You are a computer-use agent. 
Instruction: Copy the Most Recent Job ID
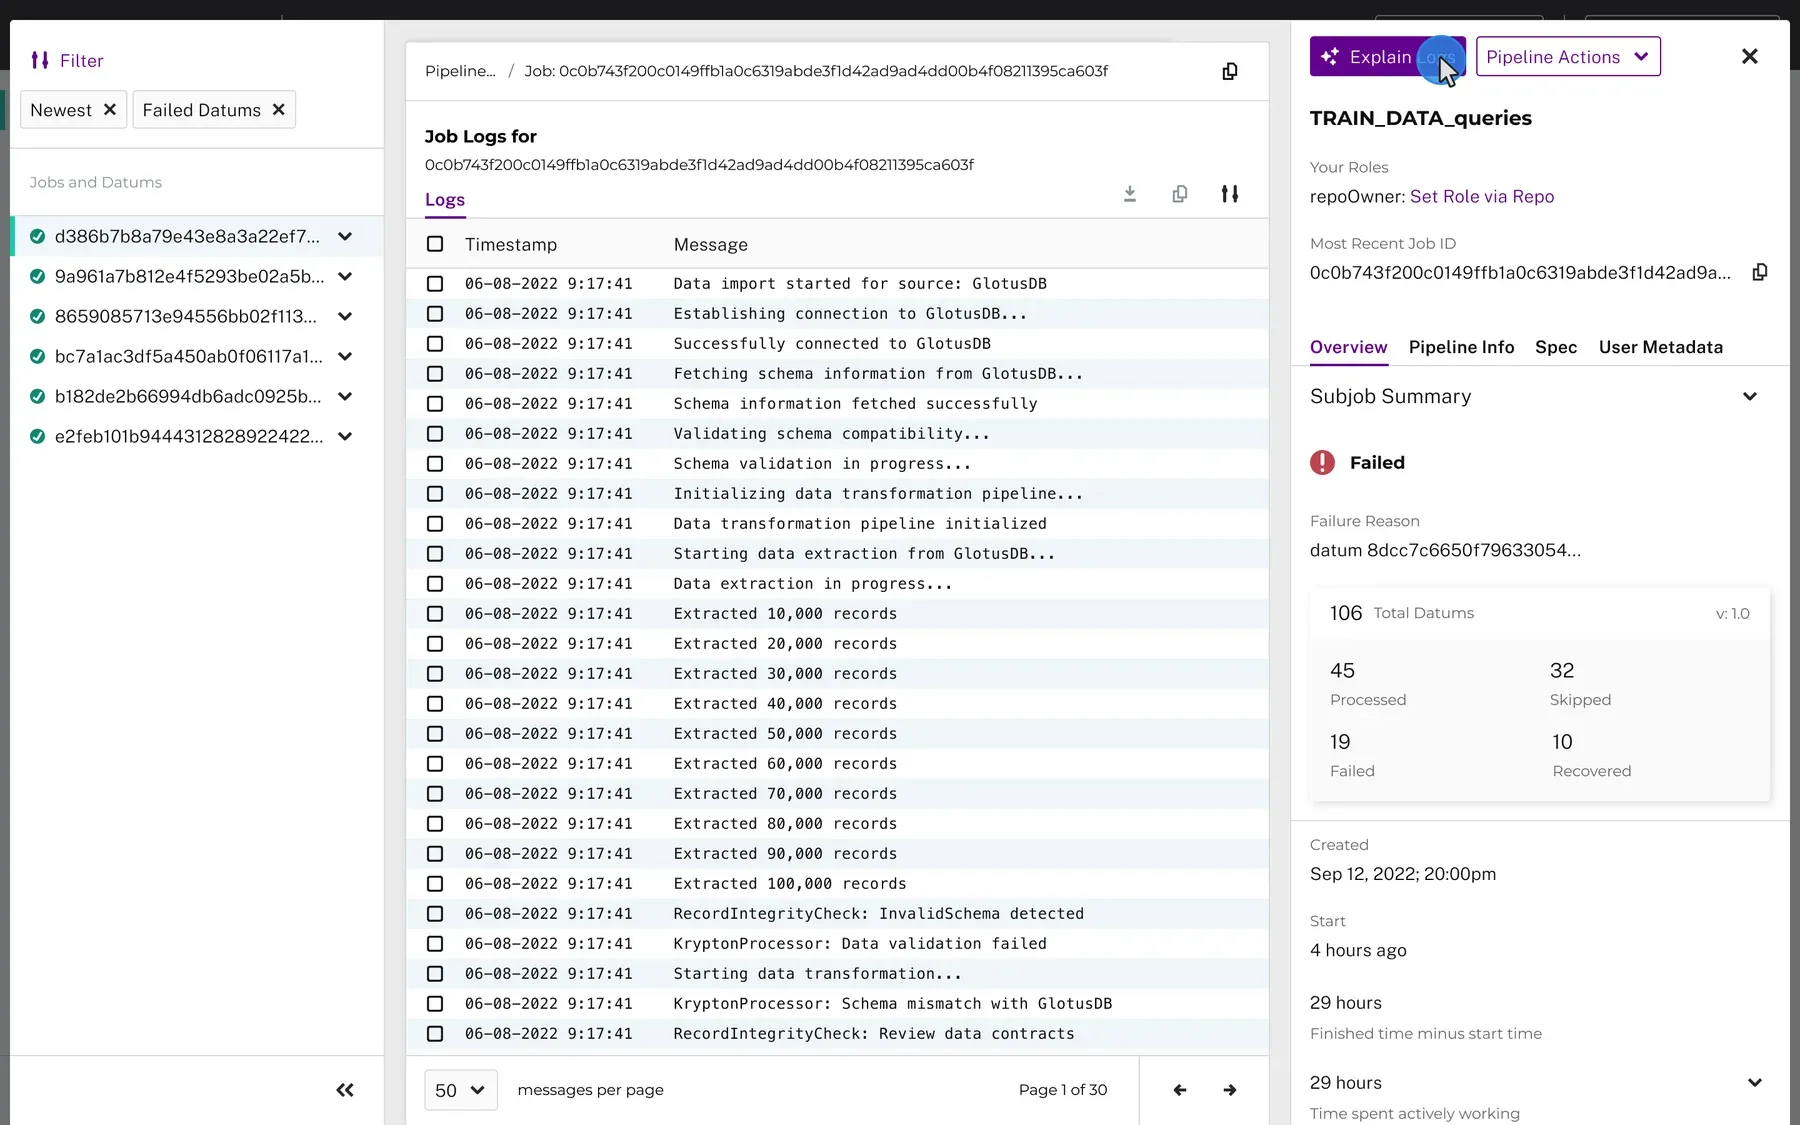click(x=1760, y=272)
